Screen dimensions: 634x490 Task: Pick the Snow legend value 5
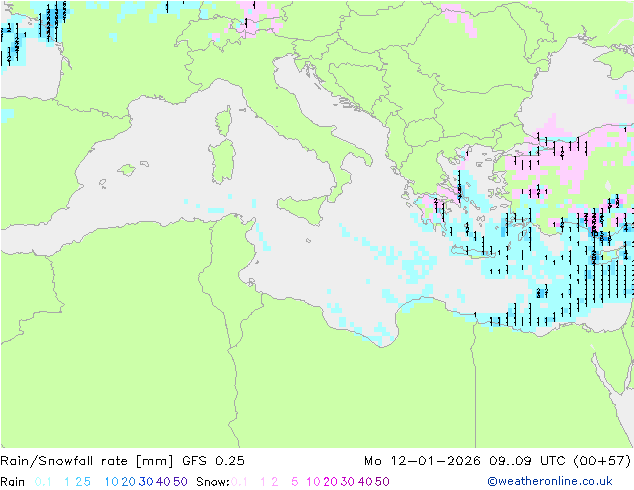[x=295, y=482]
